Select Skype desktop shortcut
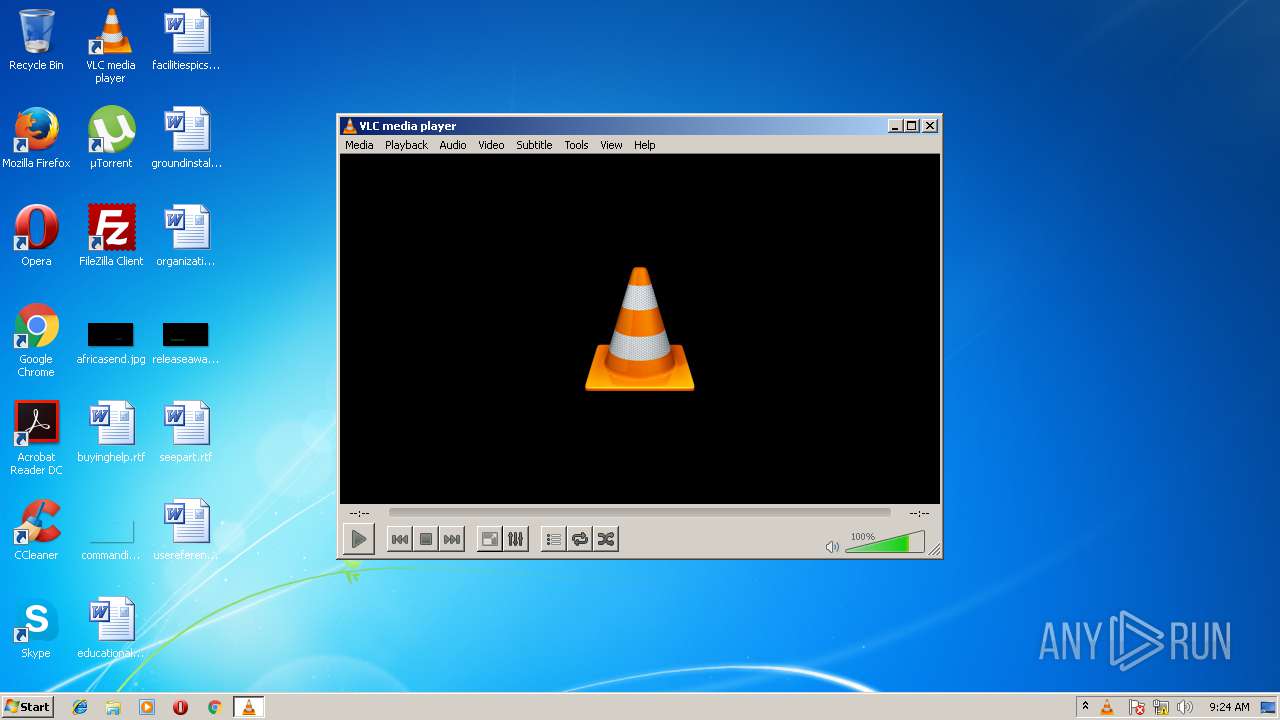Viewport: 1280px width, 720px height. pyautogui.click(x=36, y=628)
